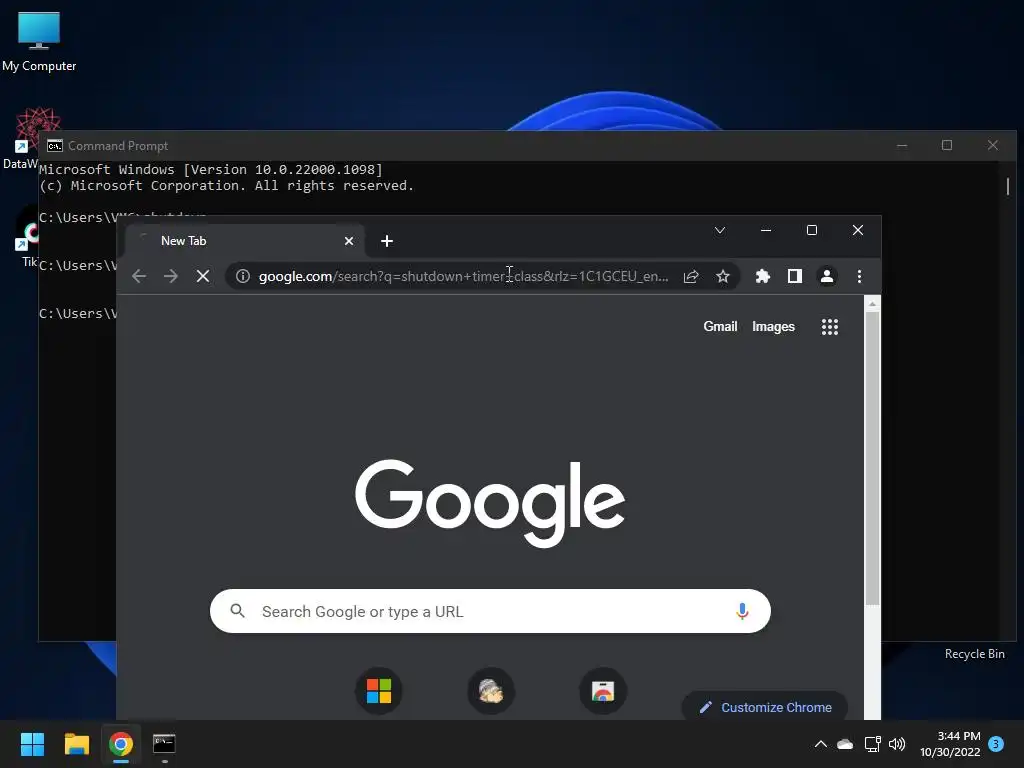Open the Windows Start menu
1024x768 pixels.
pos(32,744)
